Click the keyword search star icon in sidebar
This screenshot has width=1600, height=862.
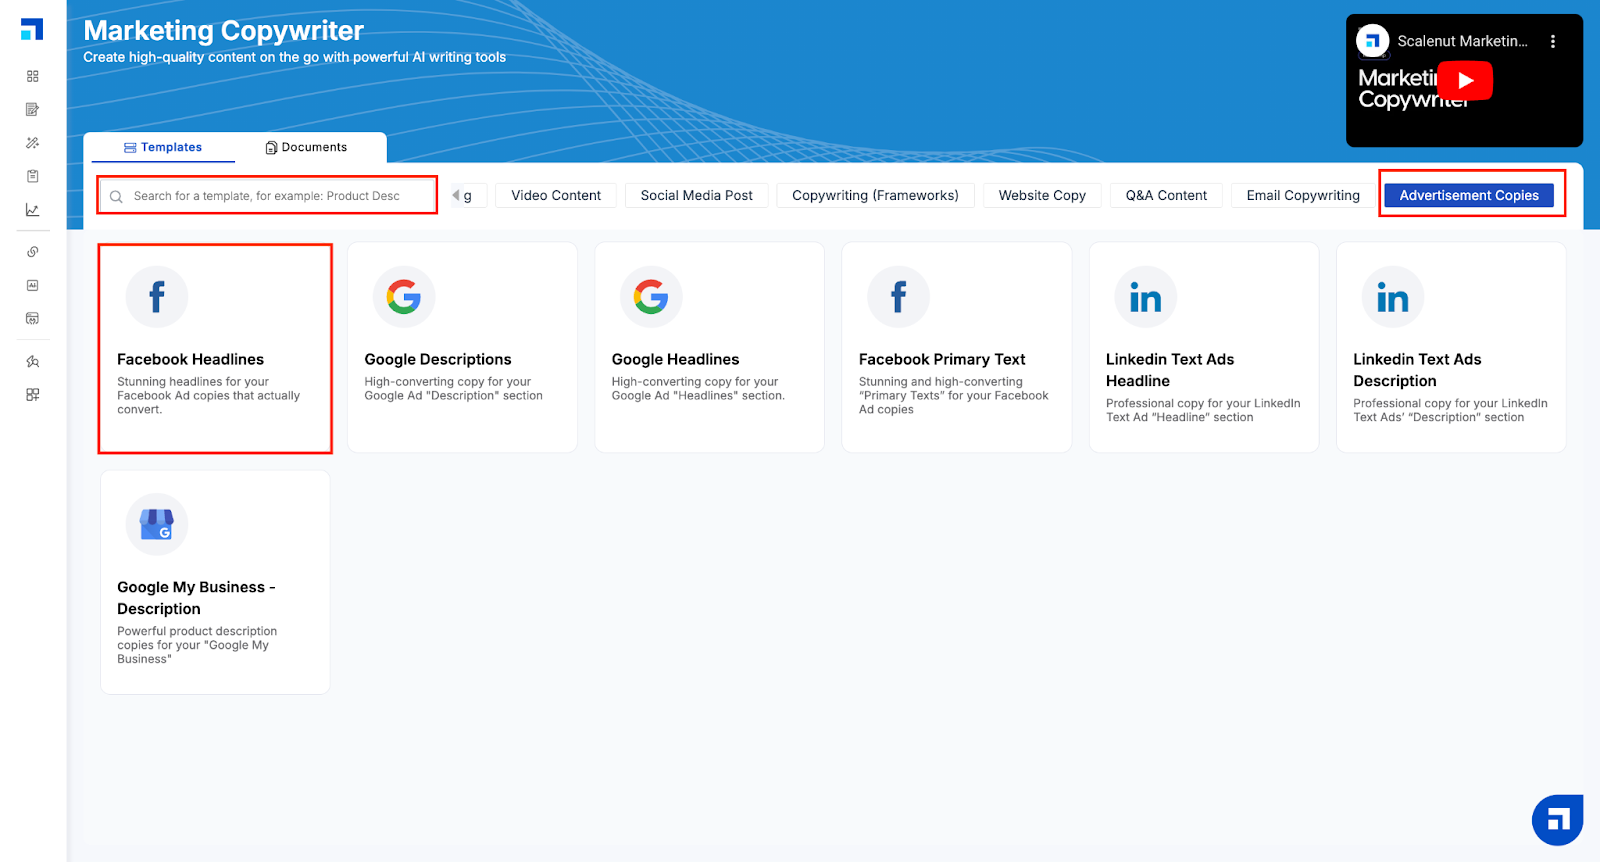tap(33, 361)
